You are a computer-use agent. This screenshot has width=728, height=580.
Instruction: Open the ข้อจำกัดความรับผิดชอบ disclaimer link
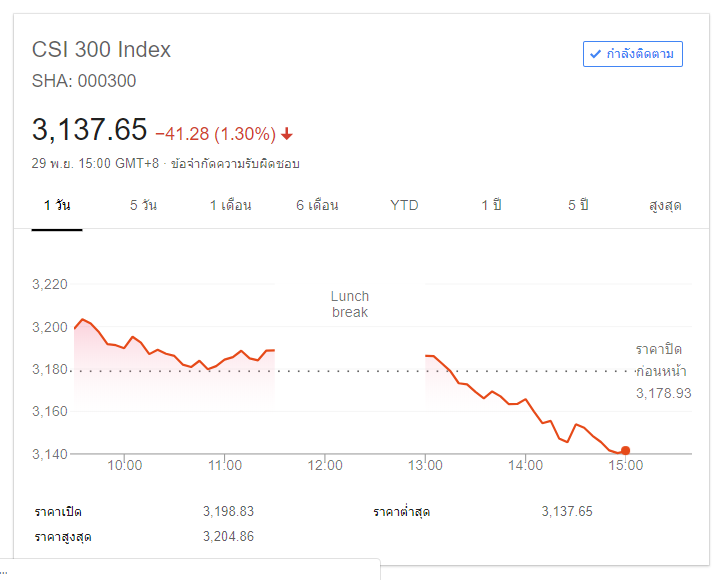(235, 163)
